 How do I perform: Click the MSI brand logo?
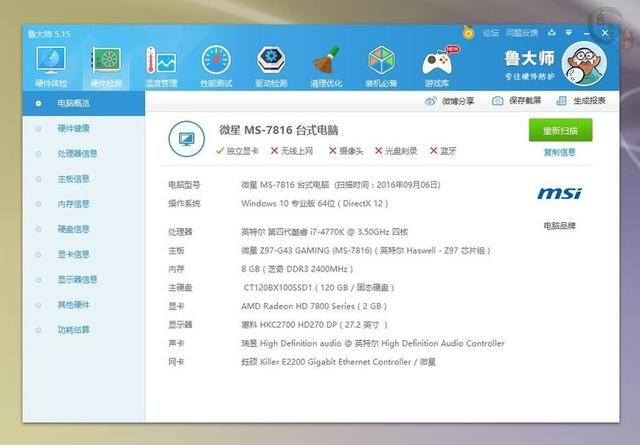point(560,193)
